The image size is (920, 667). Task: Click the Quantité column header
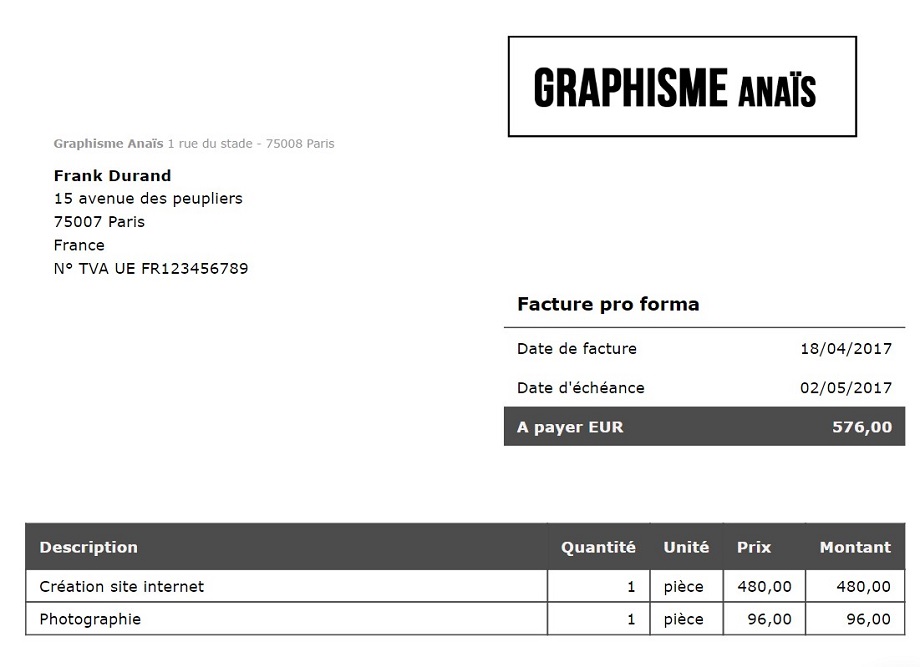click(598, 547)
